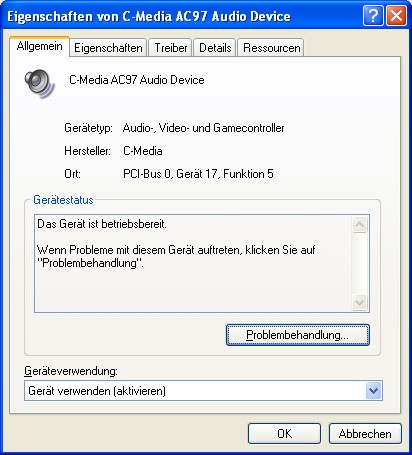Click the device name C-Media AC97 Audio Device
This screenshot has width=412, height=455.
(x=137, y=80)
